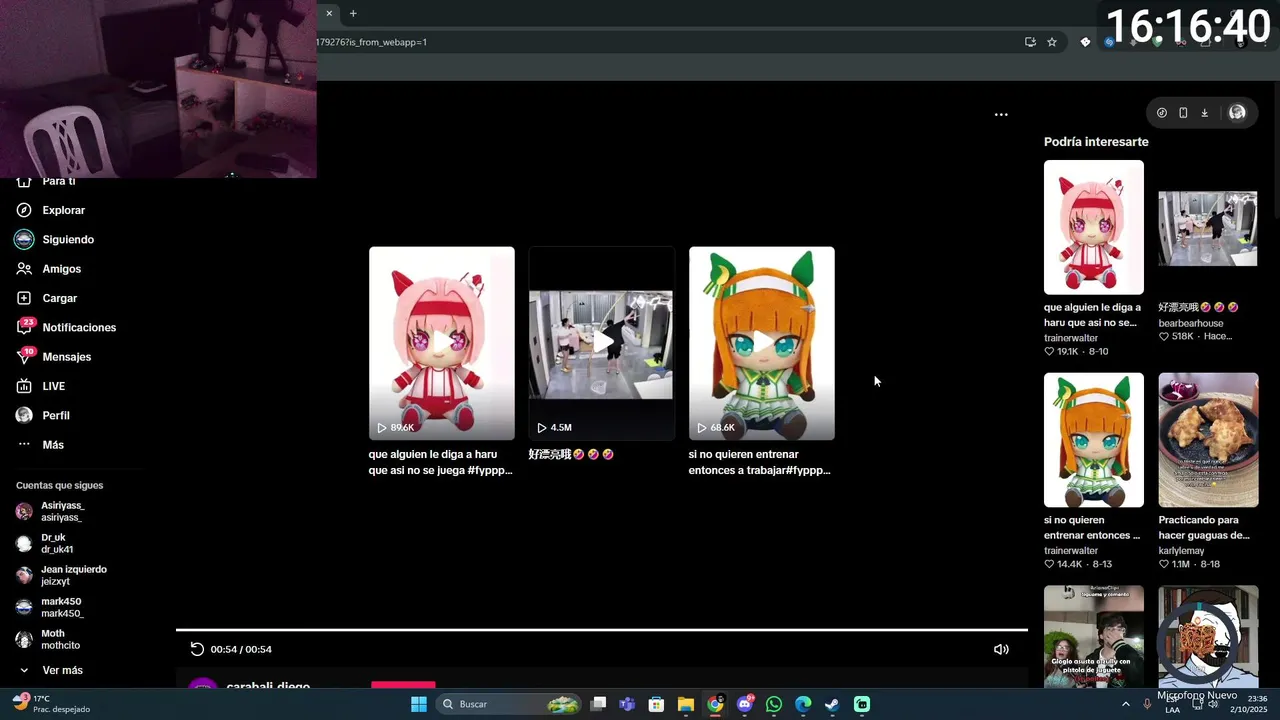
Task: Open WhatsApp from taskbar
Action: tap(774, 704)
